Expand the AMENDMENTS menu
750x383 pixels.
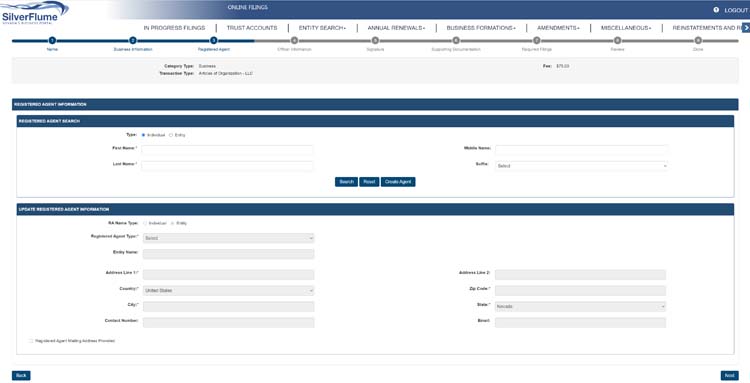(558, 28)
